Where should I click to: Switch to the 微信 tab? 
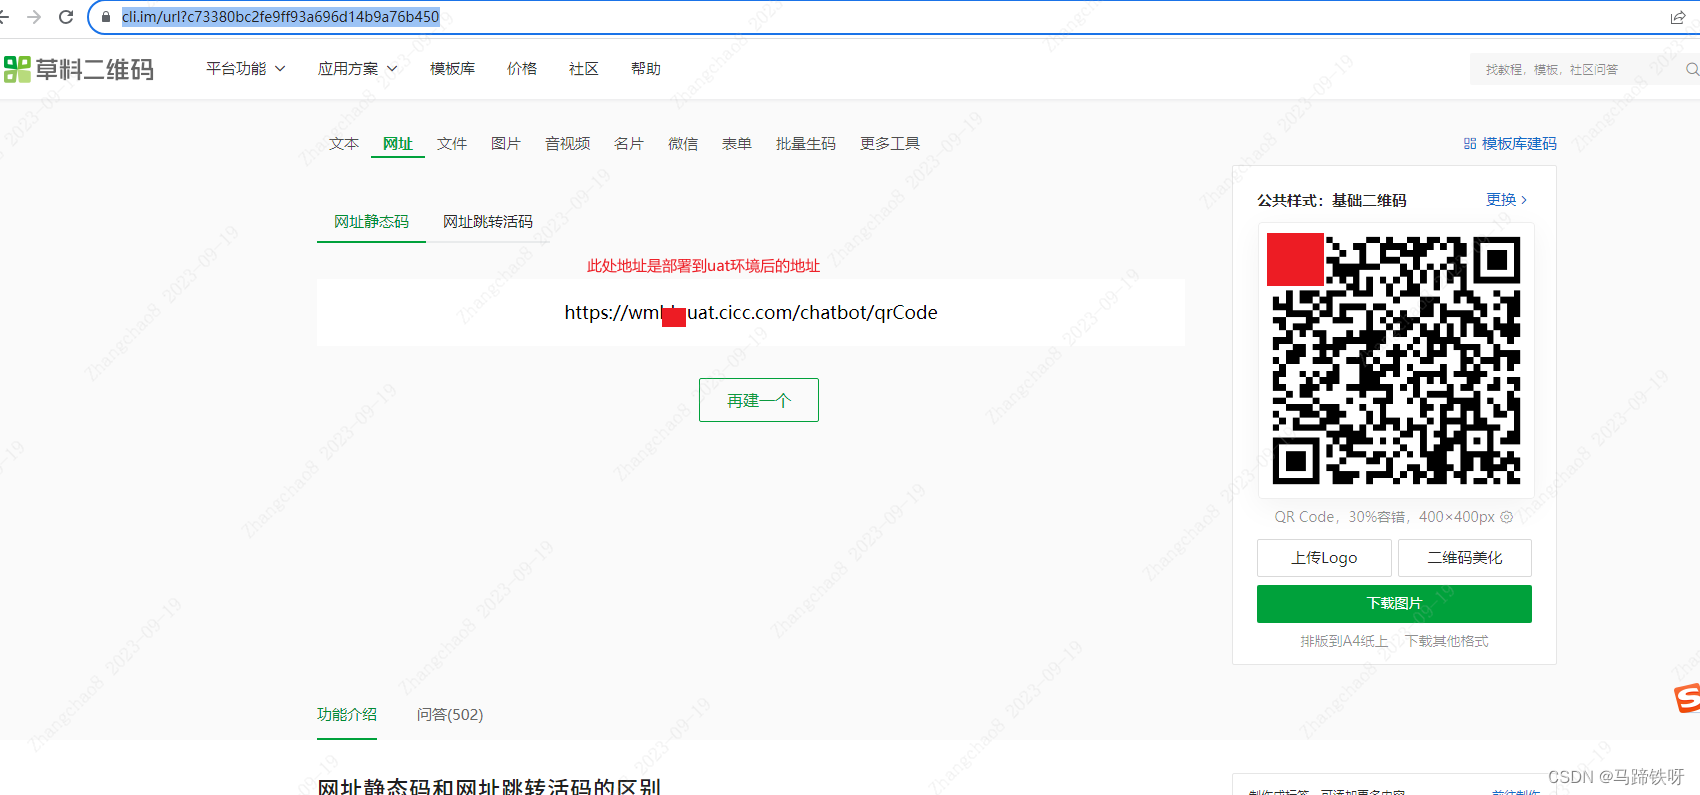683,144
